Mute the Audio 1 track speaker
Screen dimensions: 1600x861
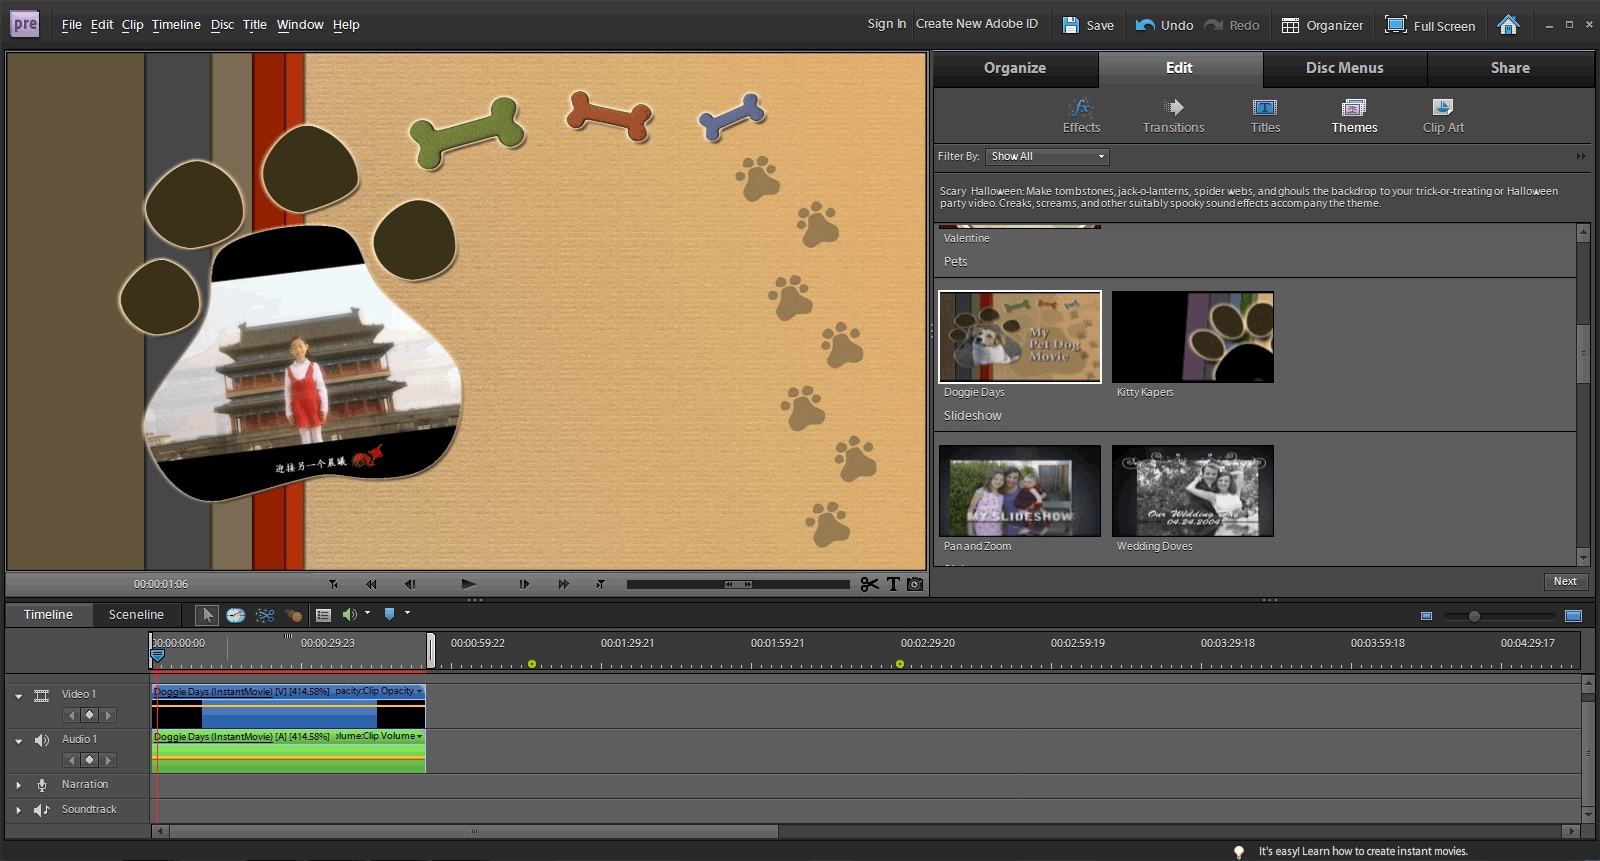(42, 740)
